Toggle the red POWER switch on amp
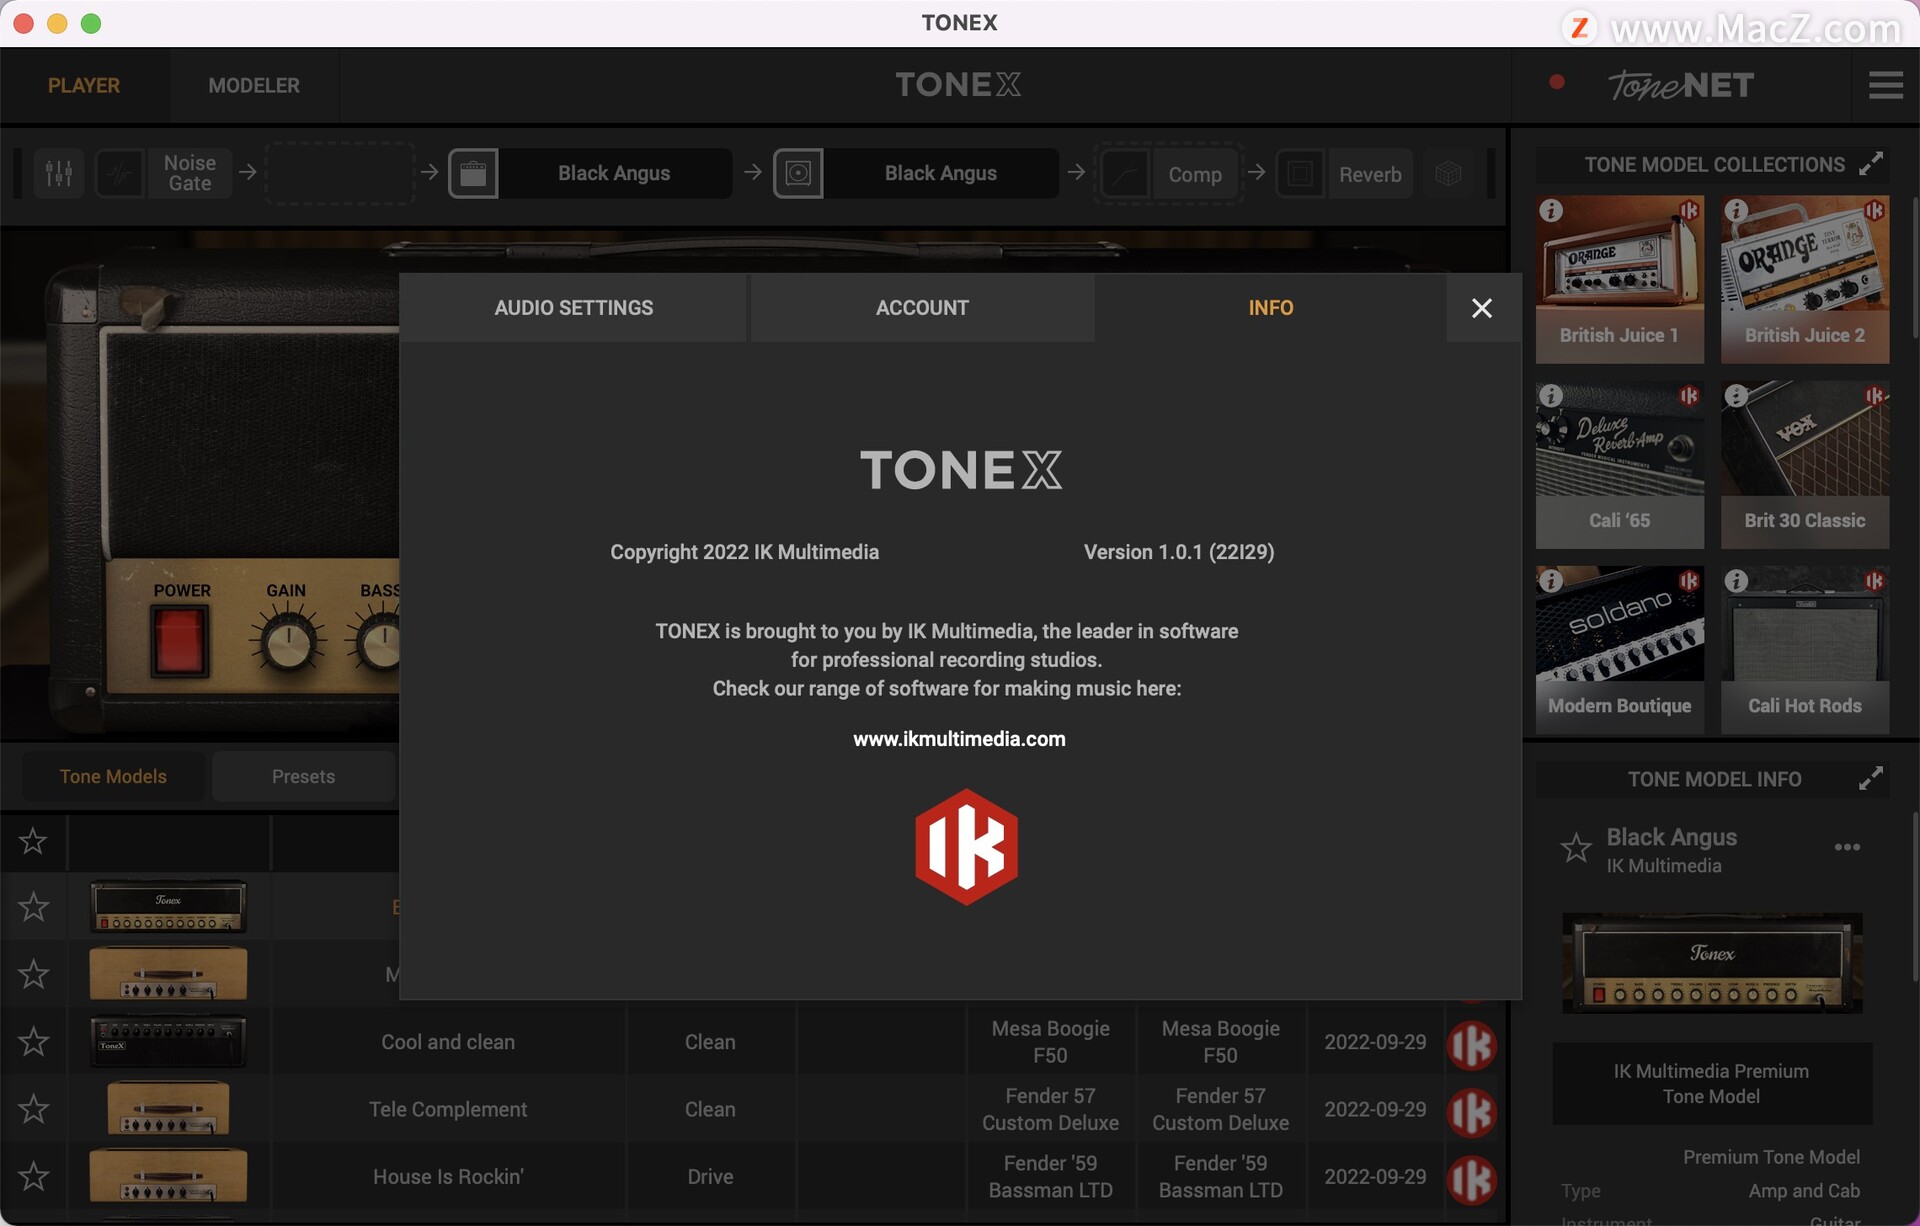The image size is (1920, 1226). tap(181, 642)
